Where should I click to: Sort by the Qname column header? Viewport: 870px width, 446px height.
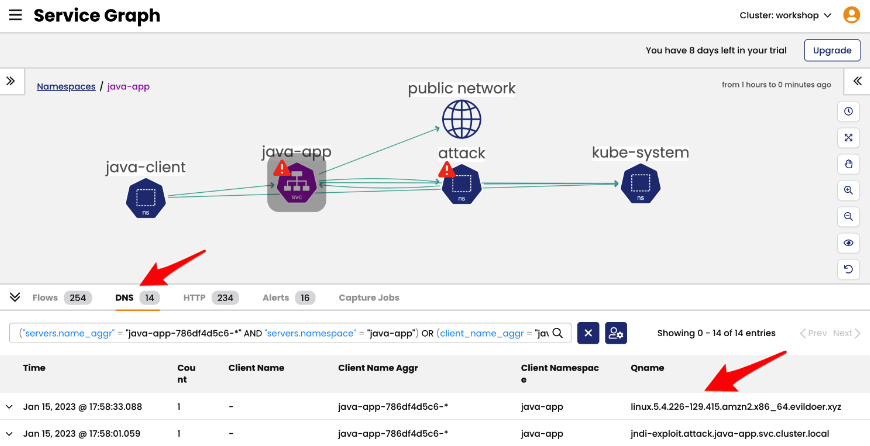pyautogui.click(x=647, y=368)
